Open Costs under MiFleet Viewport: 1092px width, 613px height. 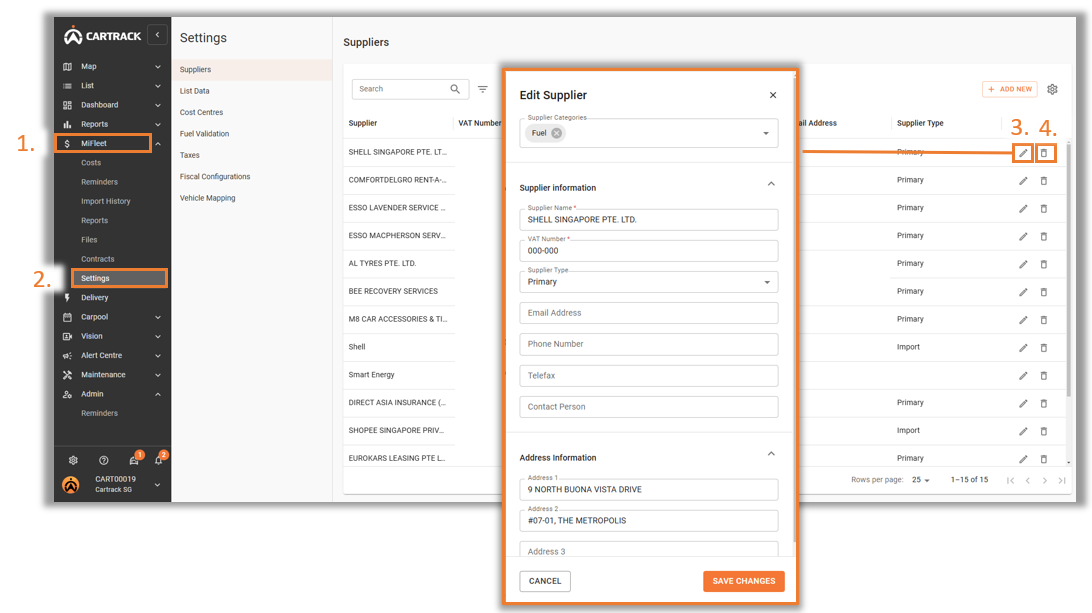(x=91, y=163)
